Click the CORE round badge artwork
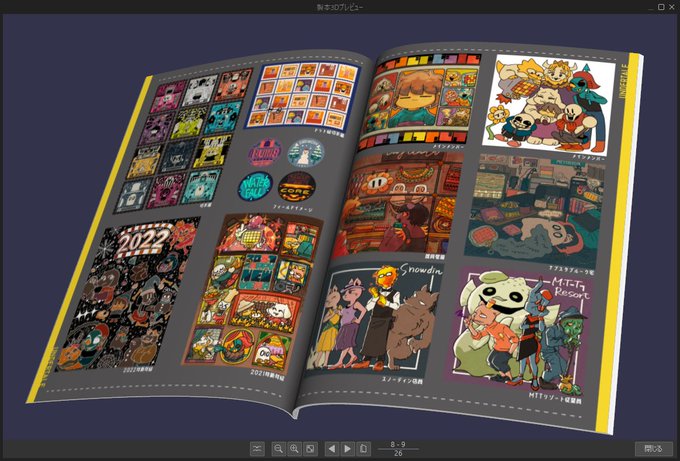 tap(296, 187)
